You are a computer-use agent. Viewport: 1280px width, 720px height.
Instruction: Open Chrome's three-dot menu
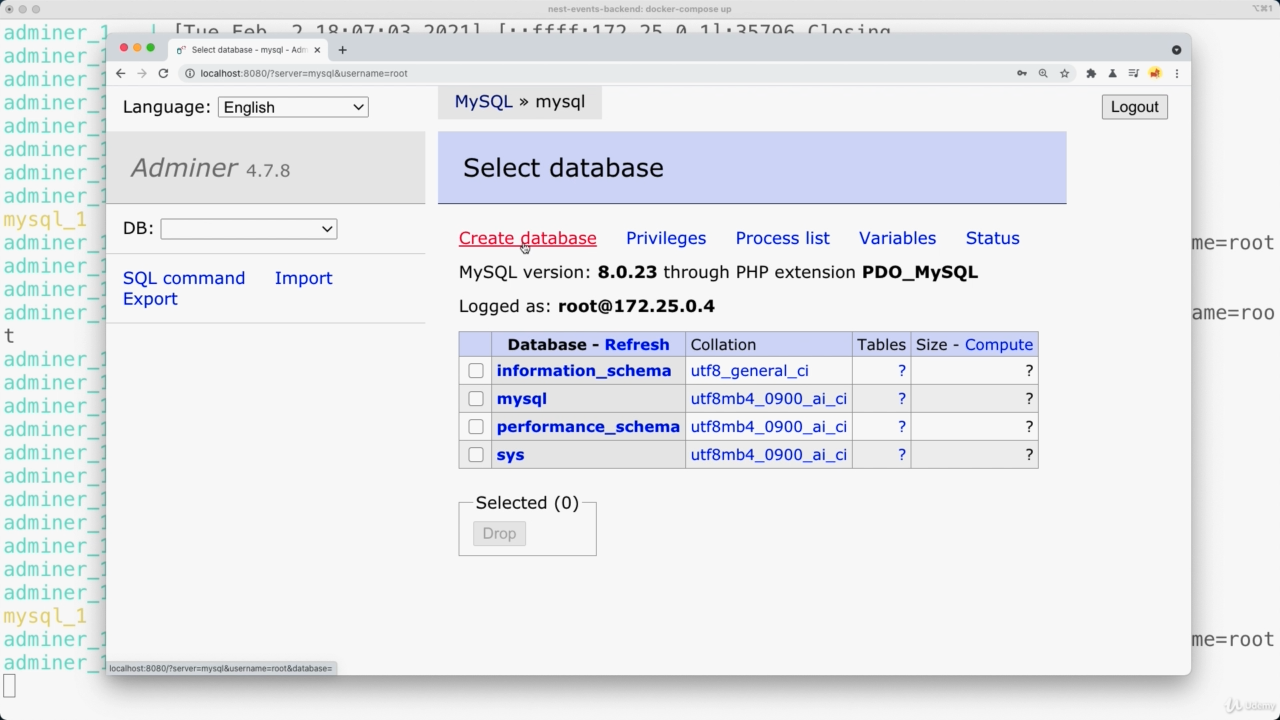click(1177, 73)
